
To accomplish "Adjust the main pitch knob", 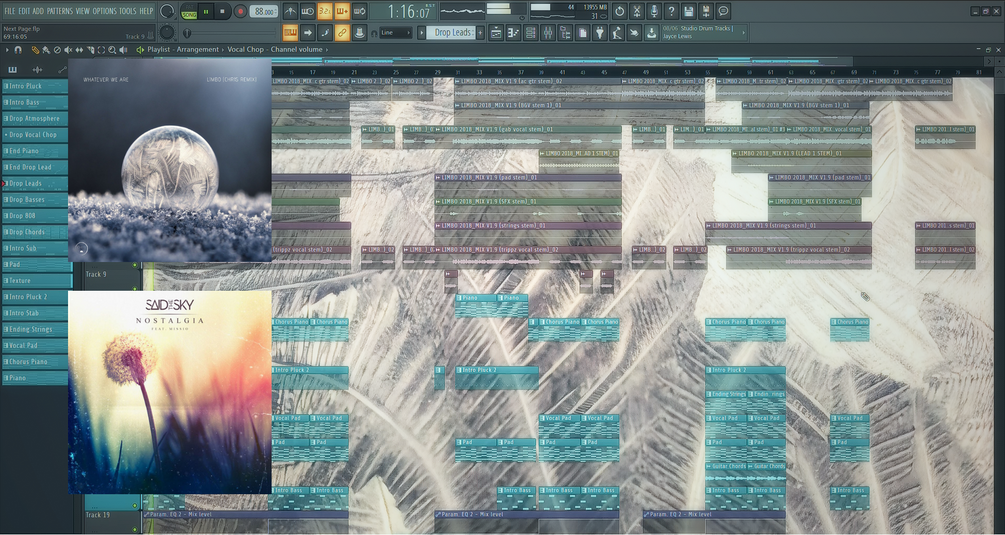I will (167, 32).
